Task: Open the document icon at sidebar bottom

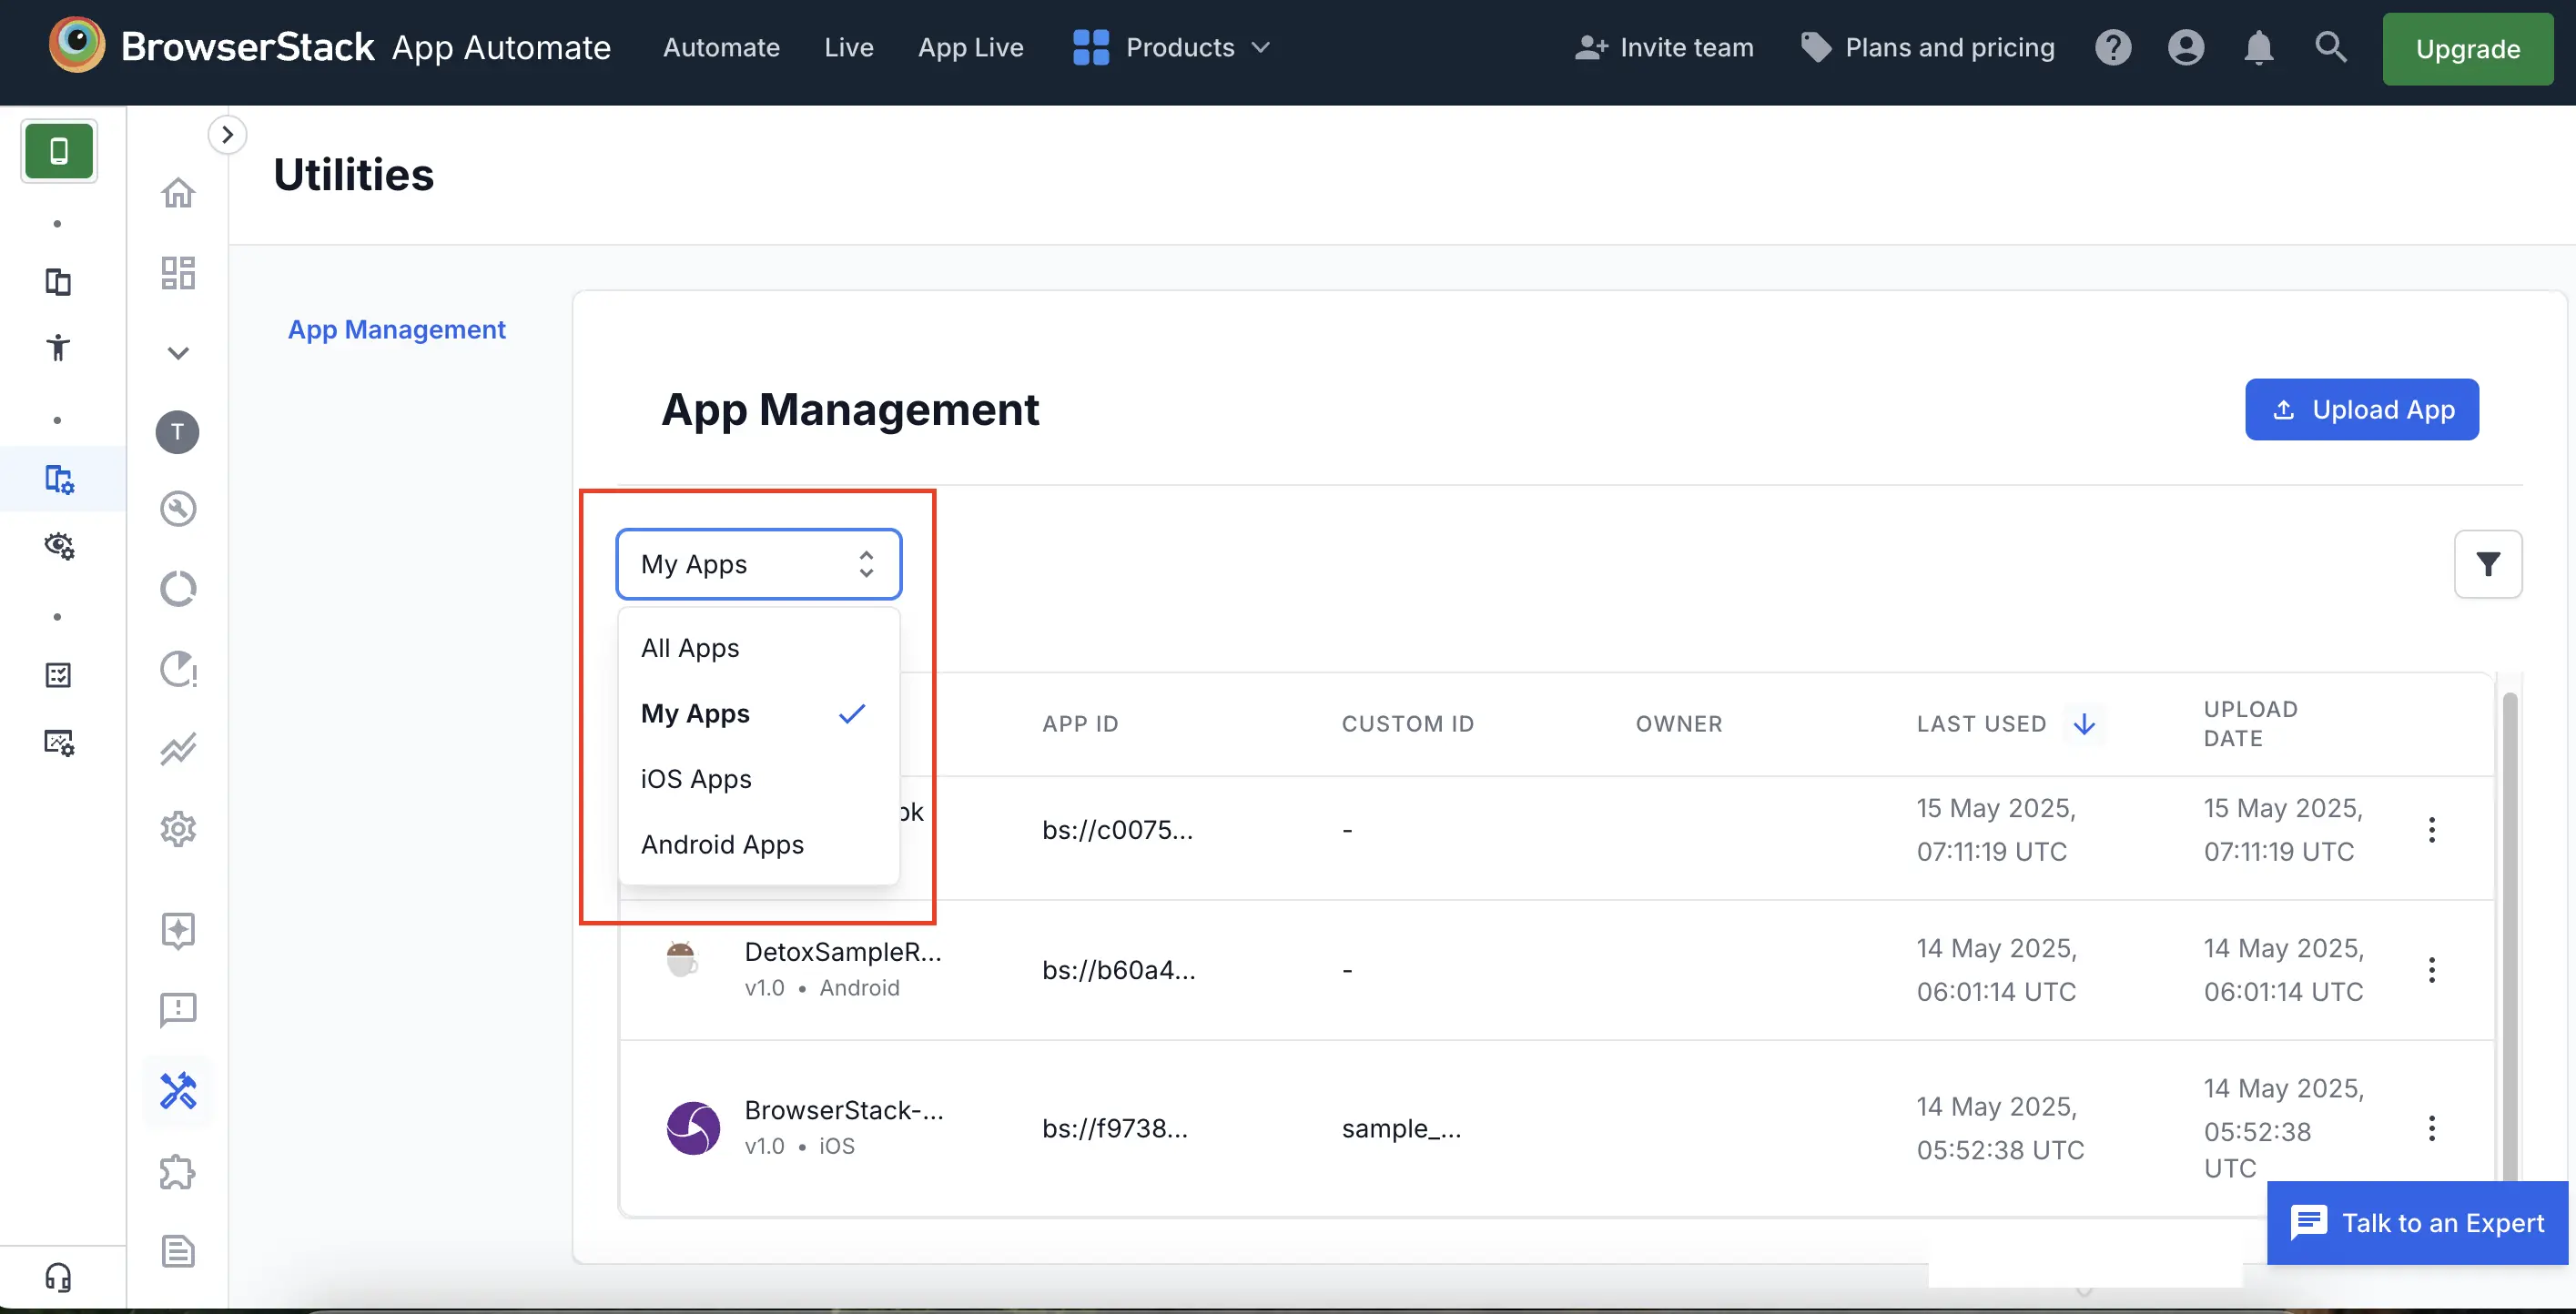Action: point(178,1251)
